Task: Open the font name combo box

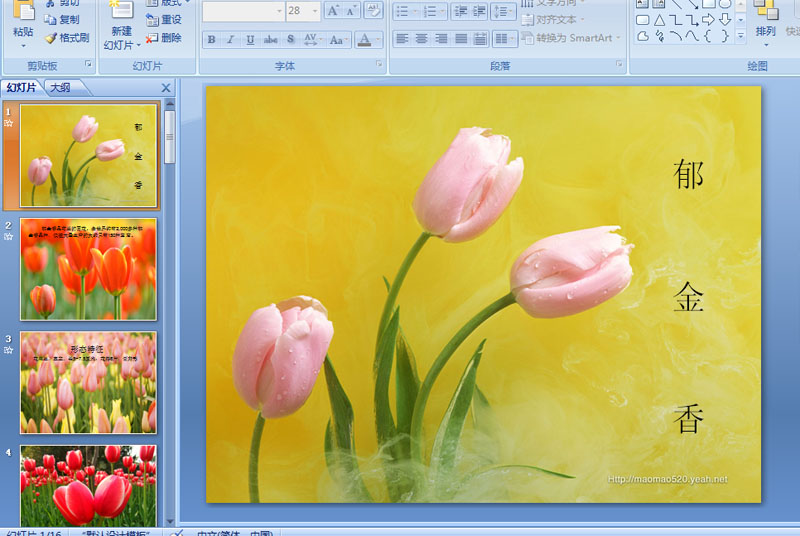Action: coord(243,11)
